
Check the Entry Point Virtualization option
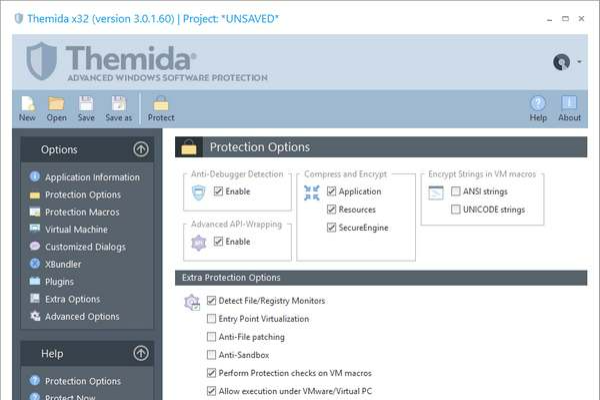(211, 319)
